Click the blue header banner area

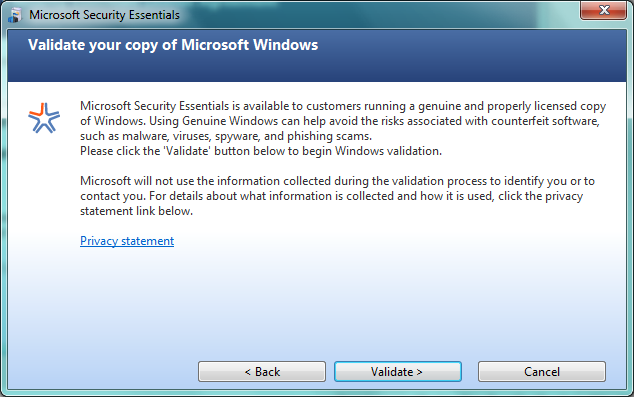coord(317,56)
